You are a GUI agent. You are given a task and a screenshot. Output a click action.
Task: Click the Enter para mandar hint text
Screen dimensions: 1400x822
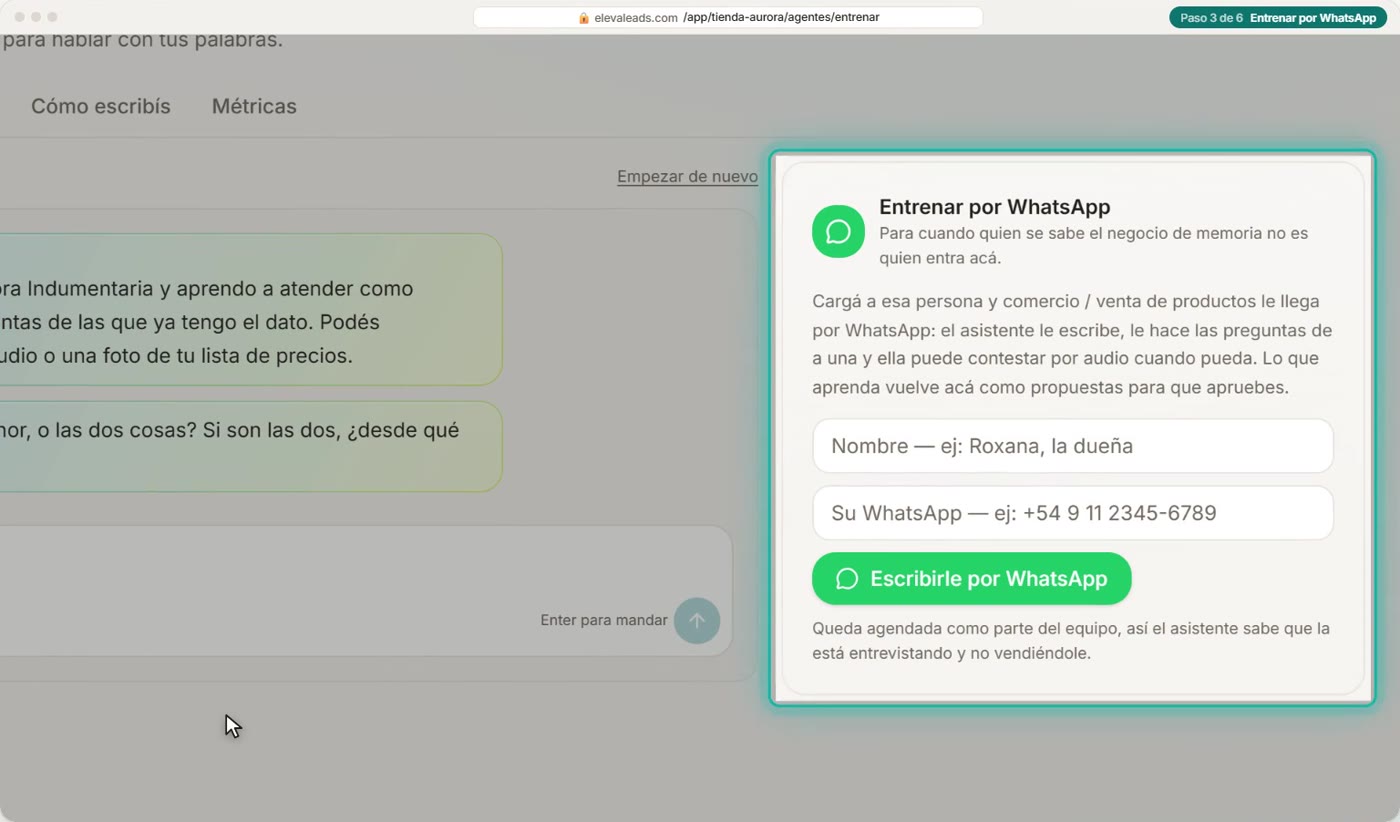click(x=604, y=620)
